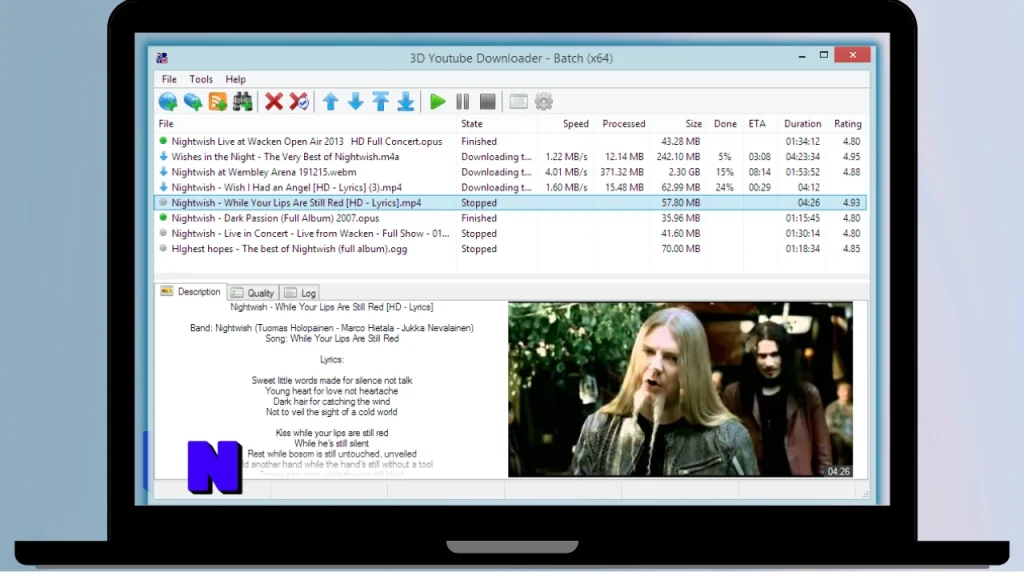Select HIghest hopes full album ogg row

511,249
